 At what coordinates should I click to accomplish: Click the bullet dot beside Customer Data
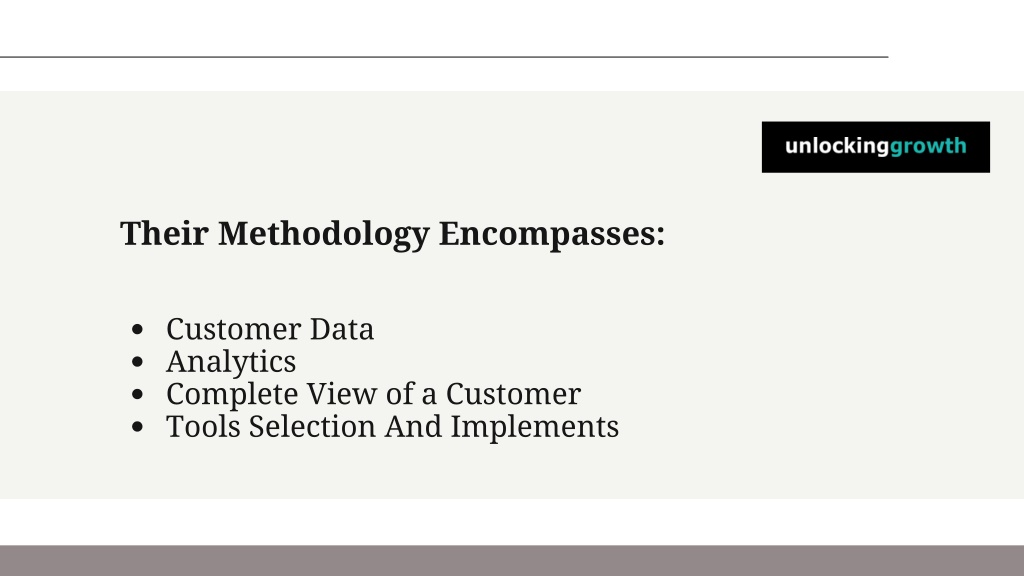[137, 330]
